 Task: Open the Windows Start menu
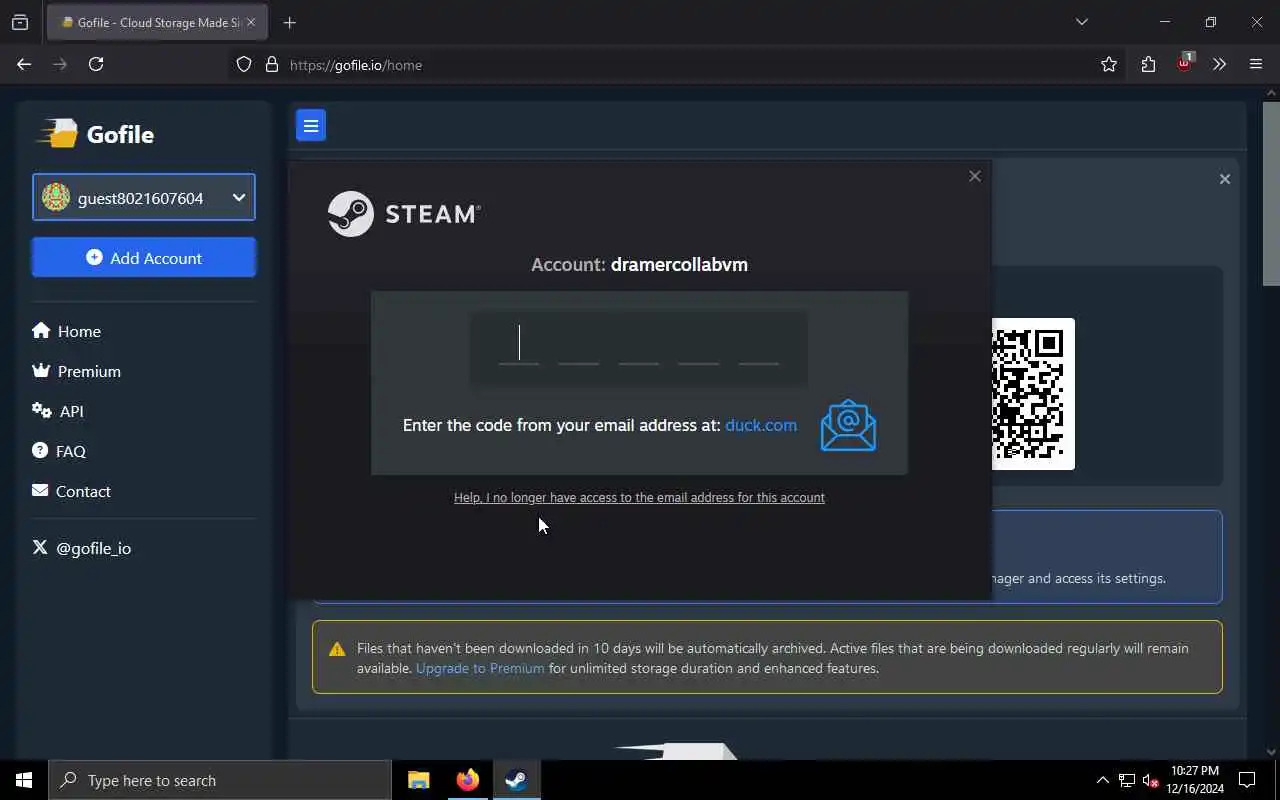click(24, 780)
